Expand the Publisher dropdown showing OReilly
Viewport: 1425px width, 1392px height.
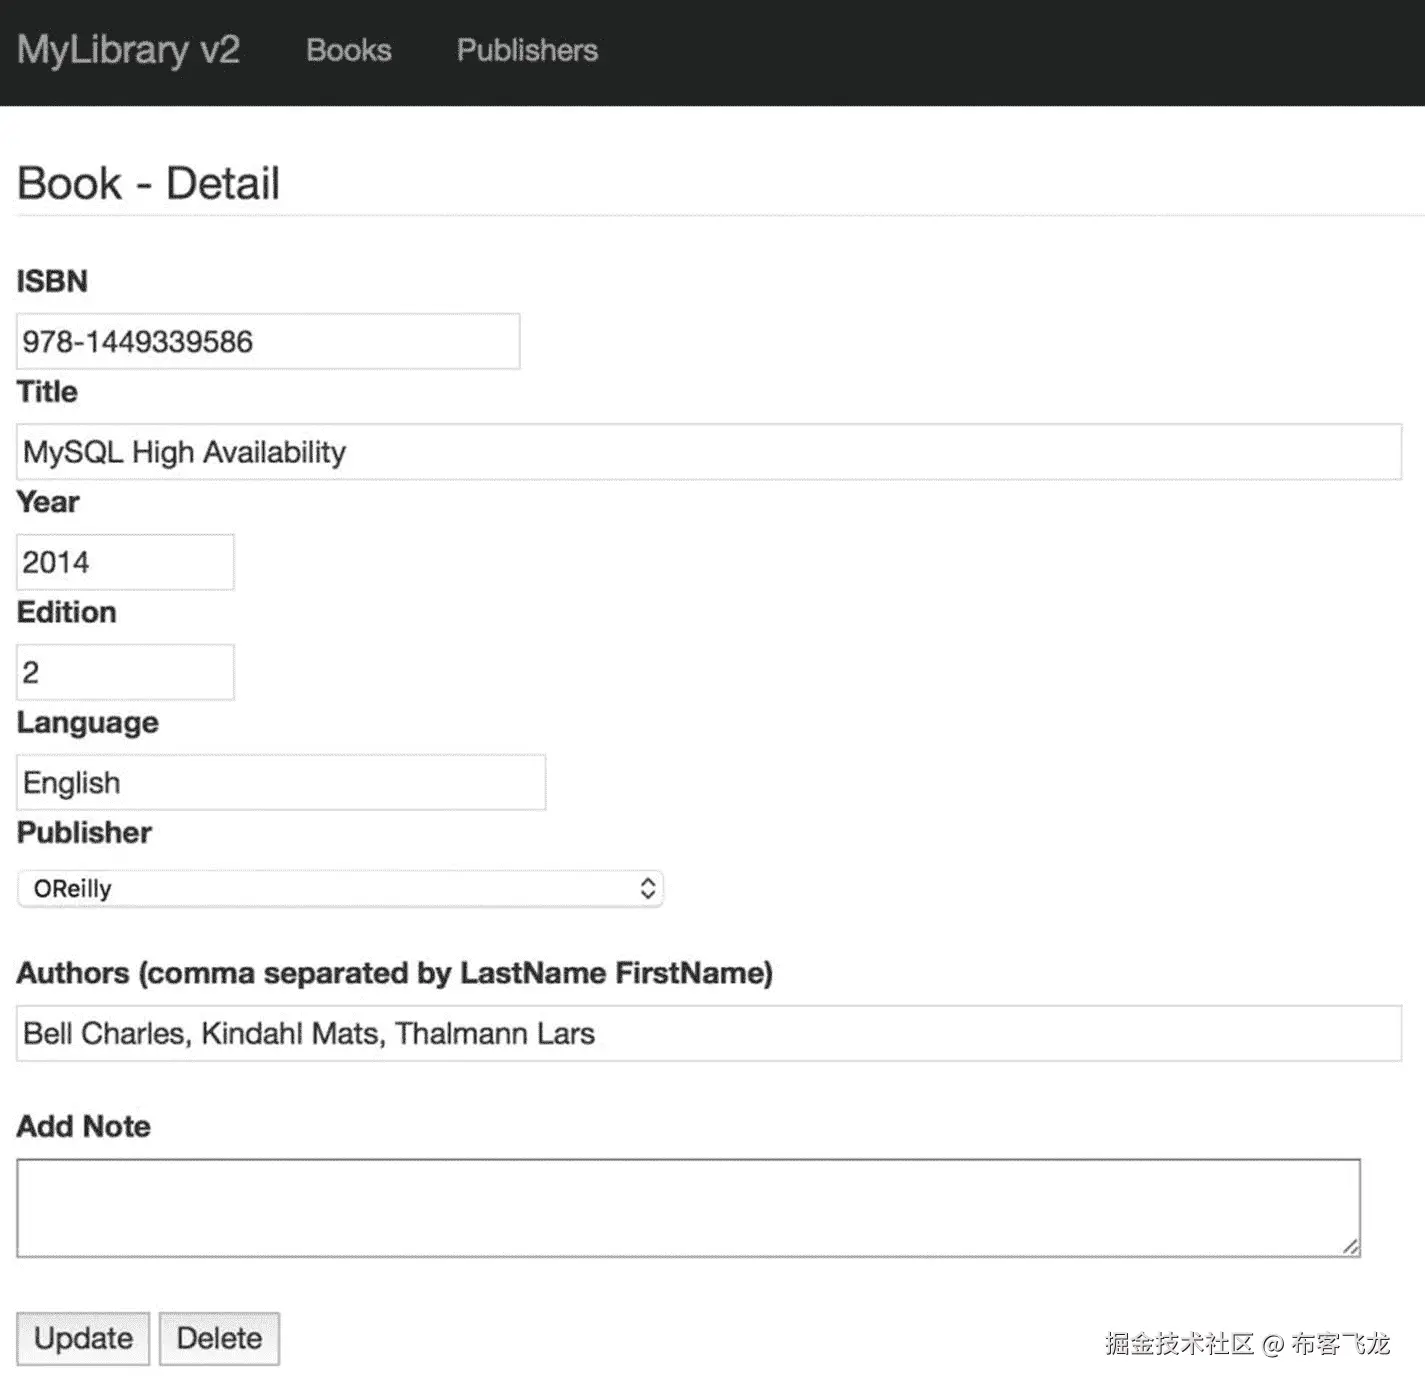[340, 888]
